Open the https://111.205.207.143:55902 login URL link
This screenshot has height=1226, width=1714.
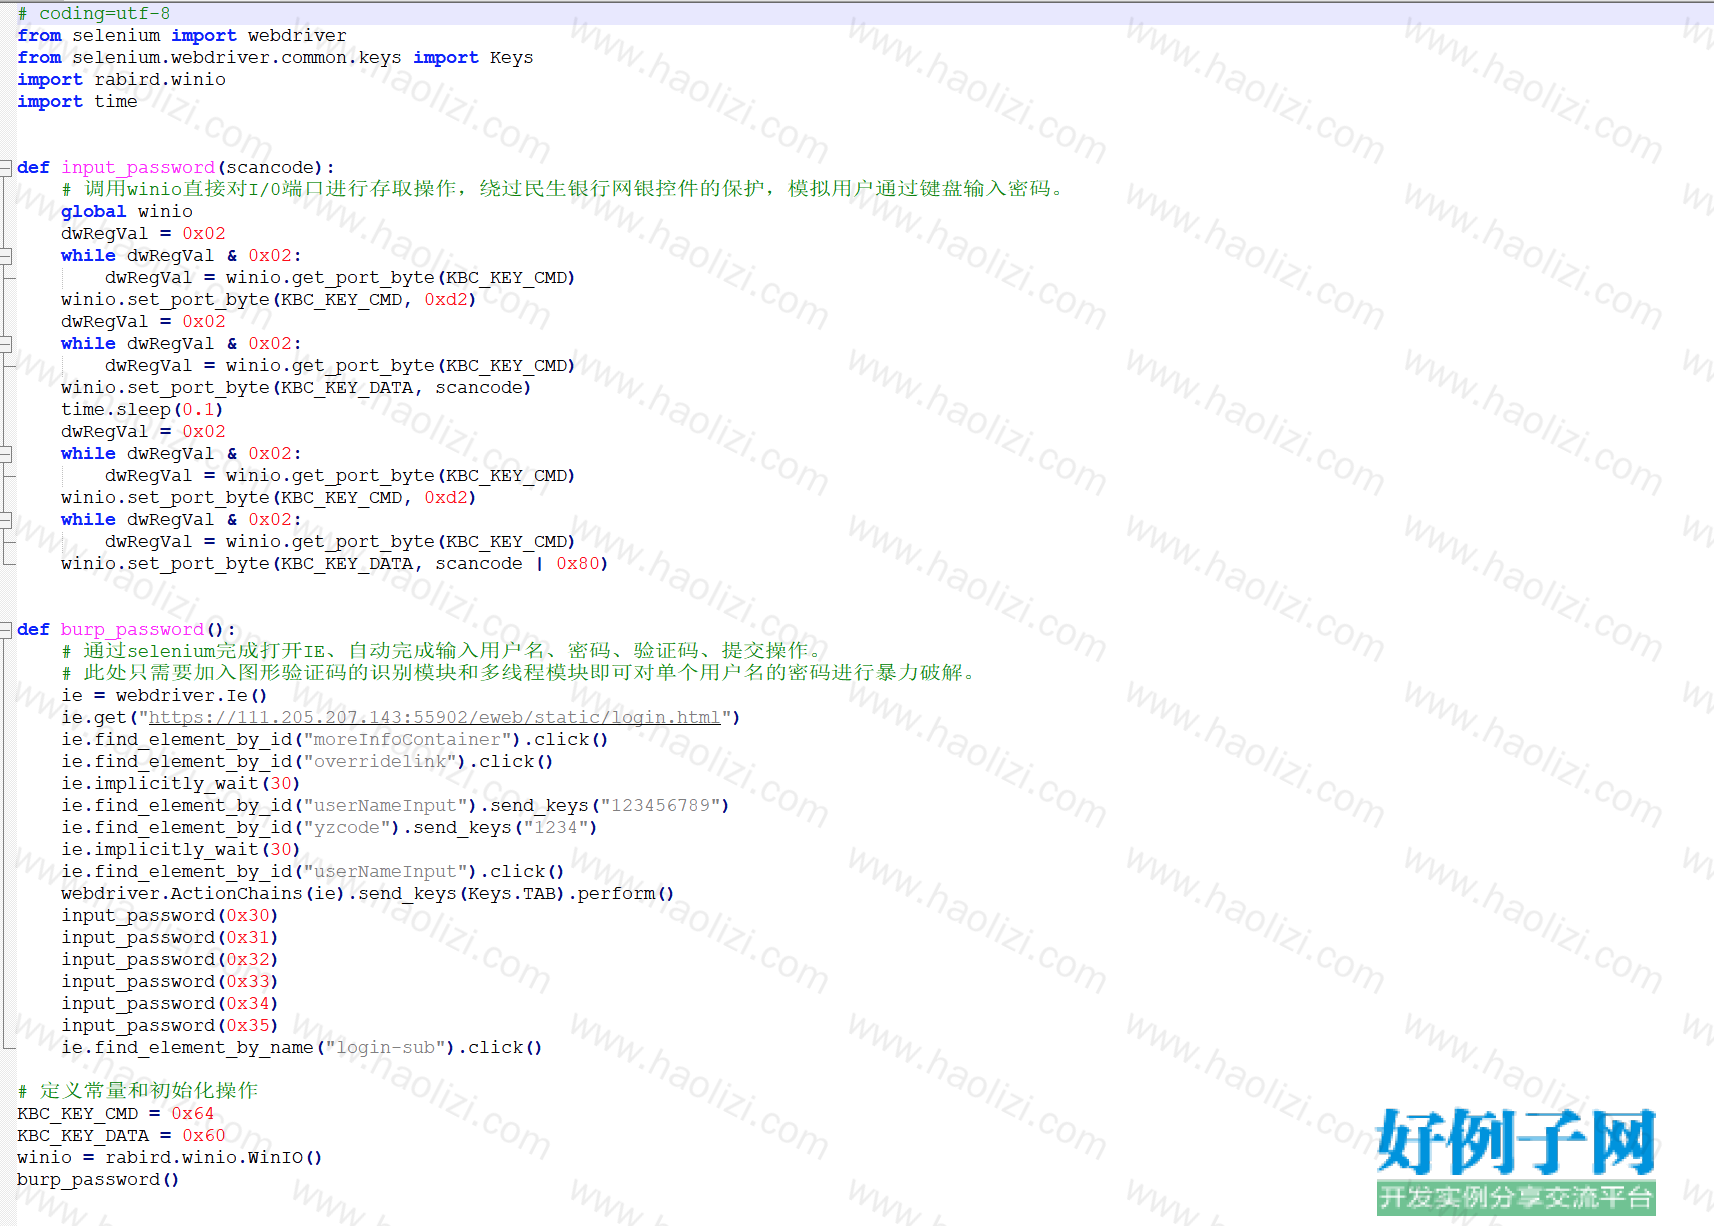point(435,717)
